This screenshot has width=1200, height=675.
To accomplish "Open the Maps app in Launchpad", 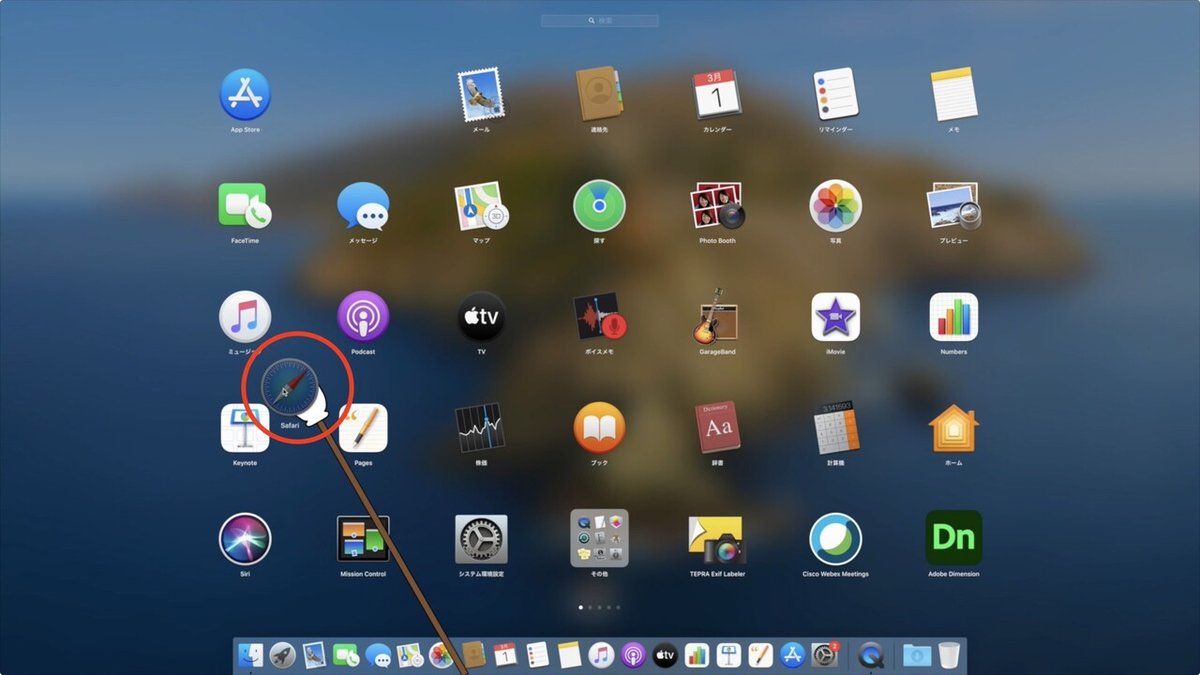I will (481, 206).
